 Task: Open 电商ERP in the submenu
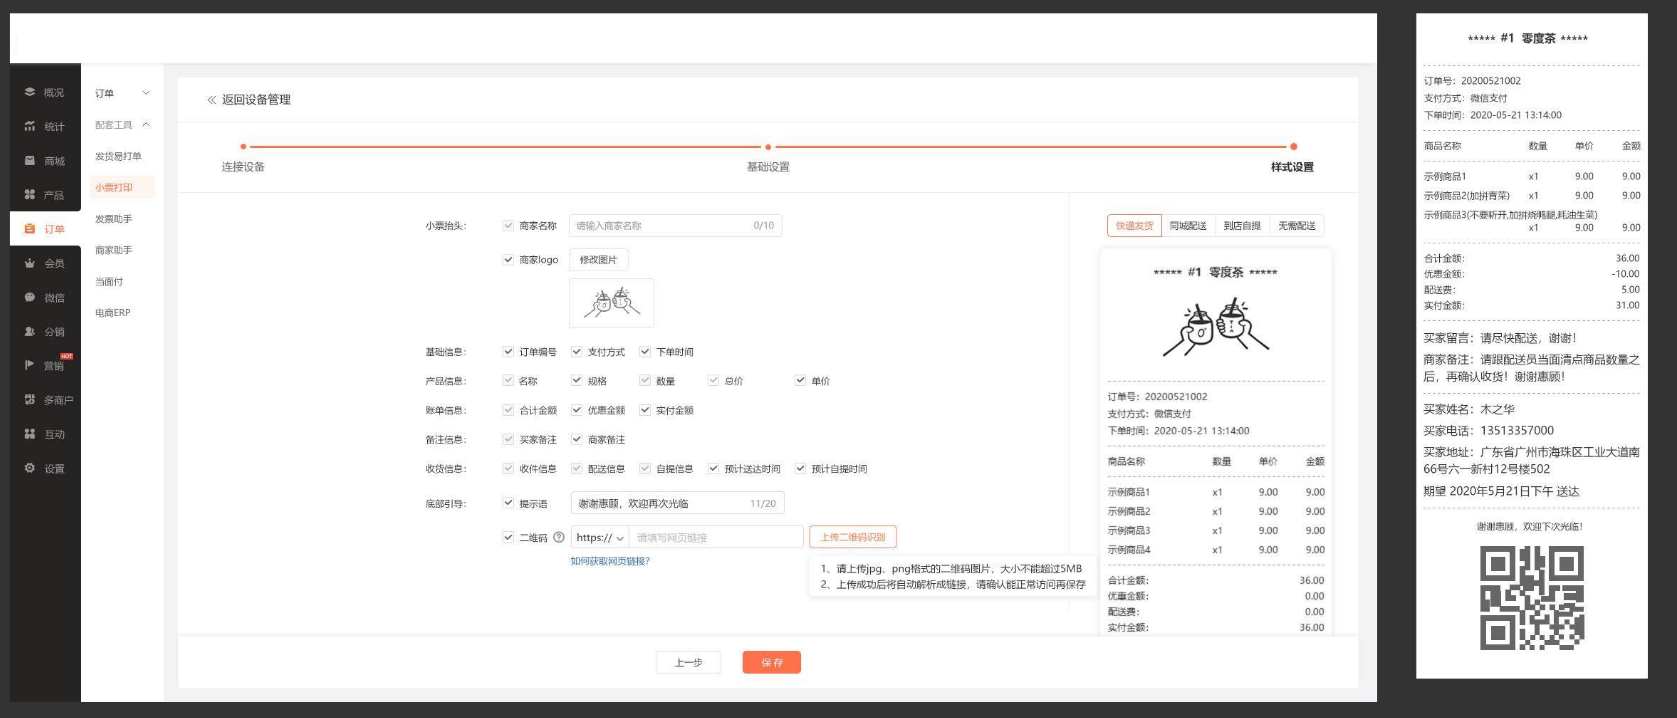click(113, 313)
